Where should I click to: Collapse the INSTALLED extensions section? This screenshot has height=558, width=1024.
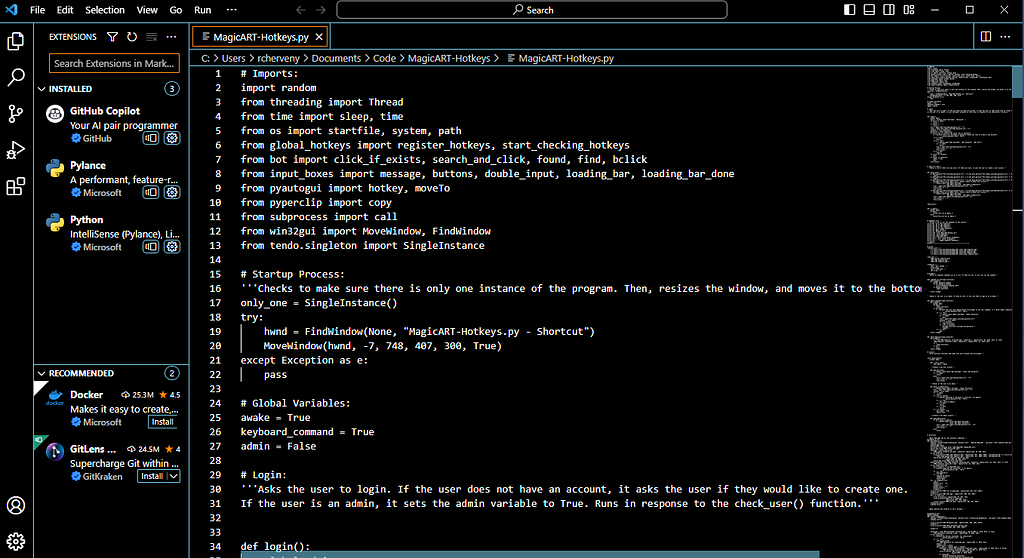pos(42,89)
